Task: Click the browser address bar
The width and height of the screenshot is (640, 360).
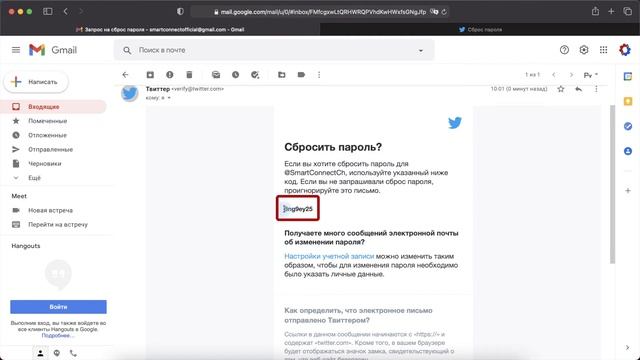Action: (x=320, y=12)
